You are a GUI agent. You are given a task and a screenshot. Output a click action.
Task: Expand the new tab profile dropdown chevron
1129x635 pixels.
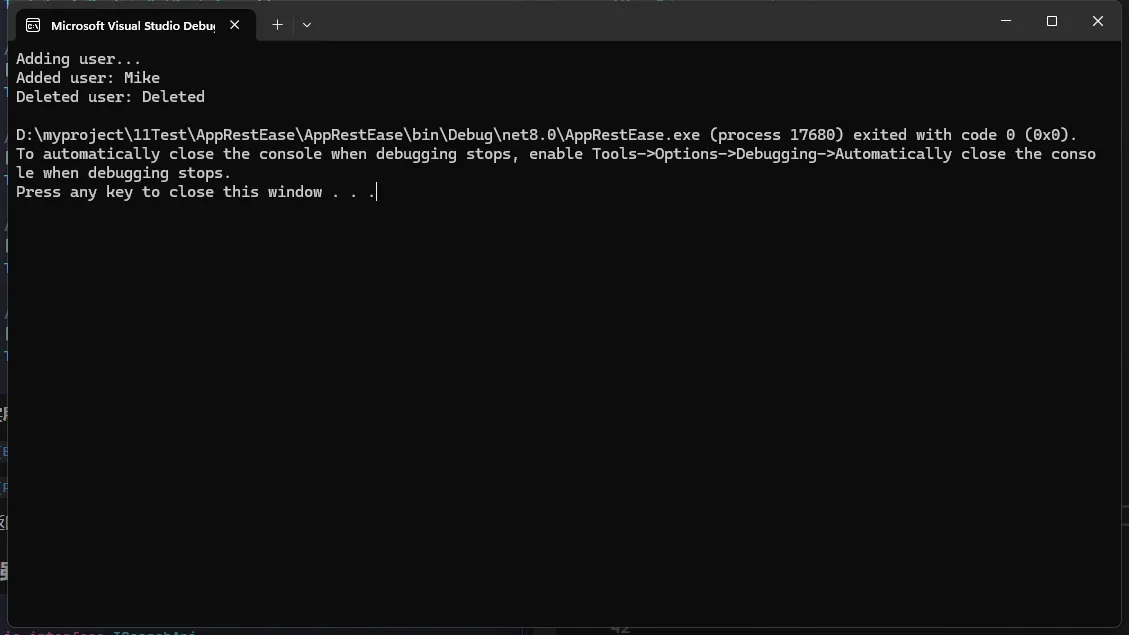(x=307, y=24)
